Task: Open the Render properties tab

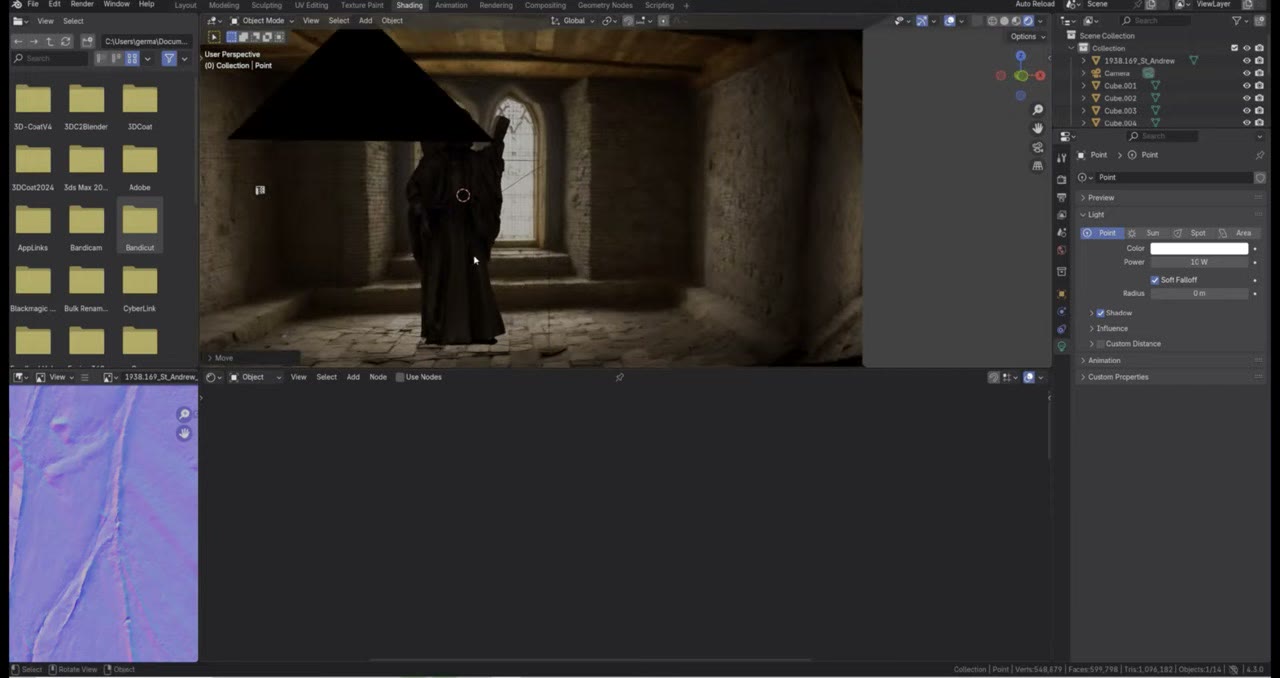Action: coord(1062,179)
